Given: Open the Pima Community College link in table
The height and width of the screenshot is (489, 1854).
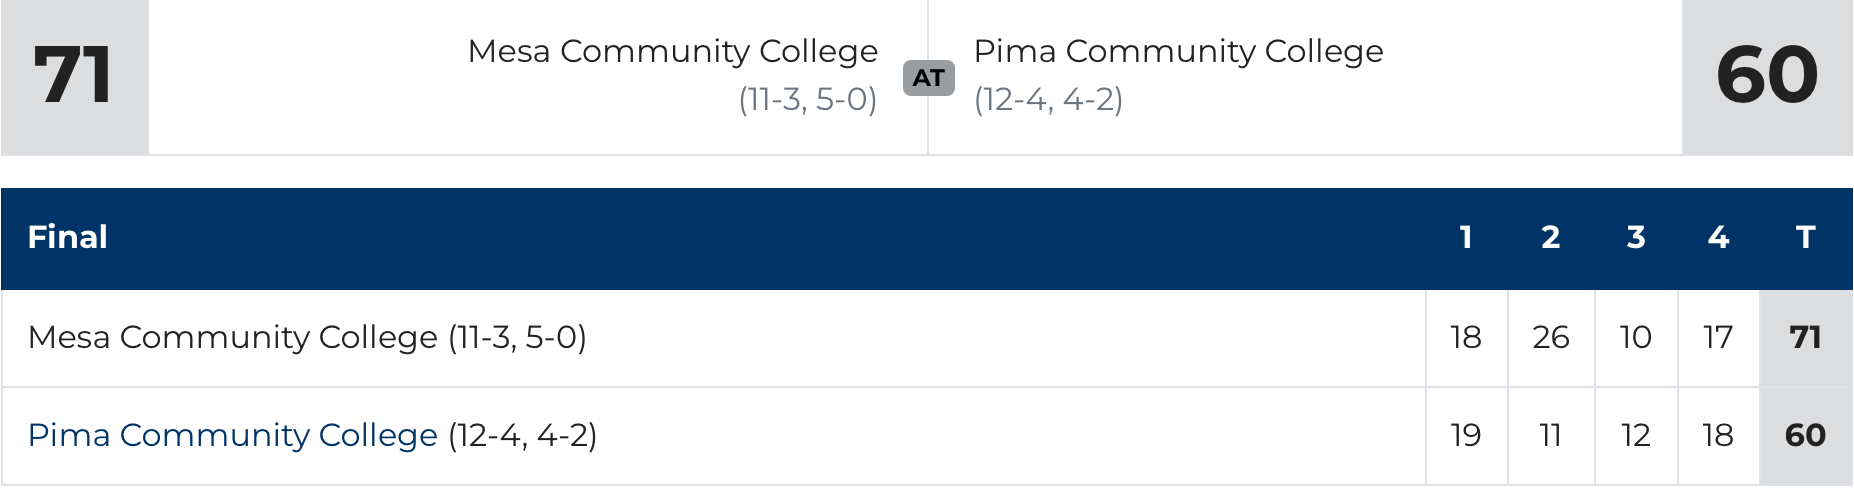Looking at the screenshot, I should pyautogui.click(x=232, y=435).
